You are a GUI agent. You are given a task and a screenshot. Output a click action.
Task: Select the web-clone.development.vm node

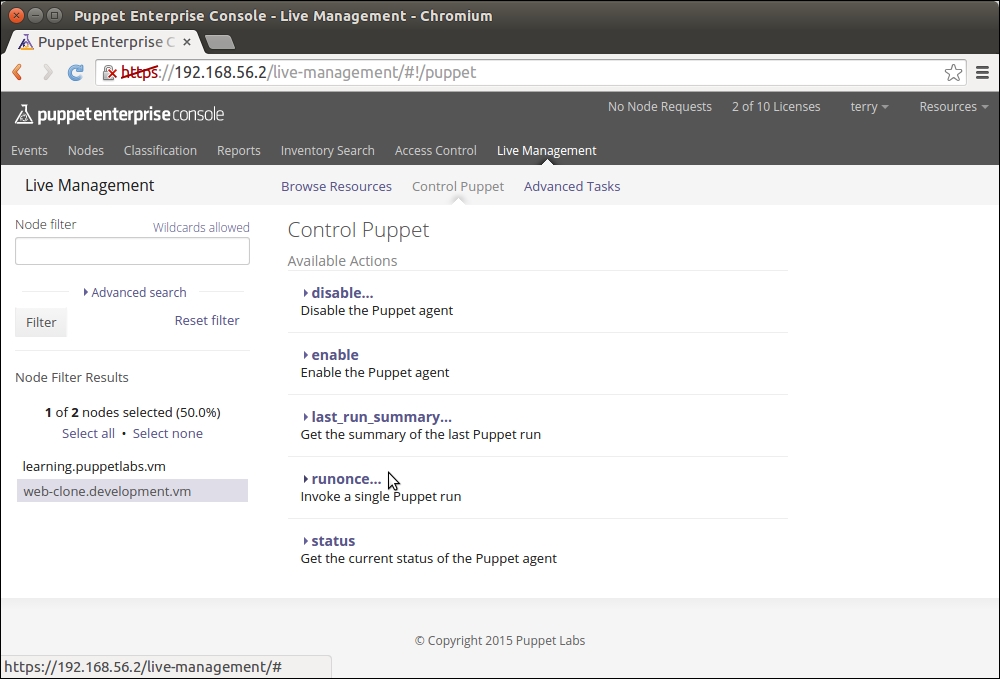[x=107, y=491]
